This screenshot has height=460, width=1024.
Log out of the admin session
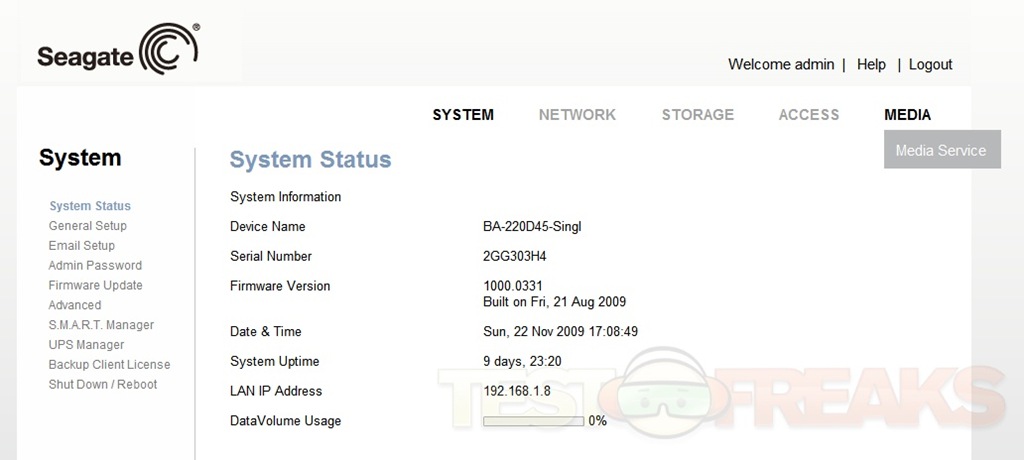pos(930,64)
